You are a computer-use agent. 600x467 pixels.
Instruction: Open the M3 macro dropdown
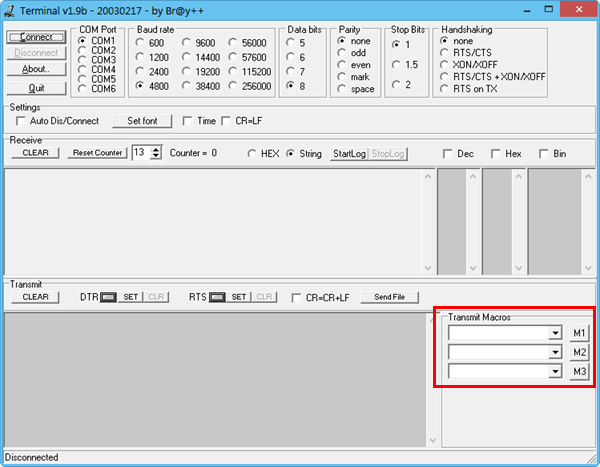[x=555, y=371]
